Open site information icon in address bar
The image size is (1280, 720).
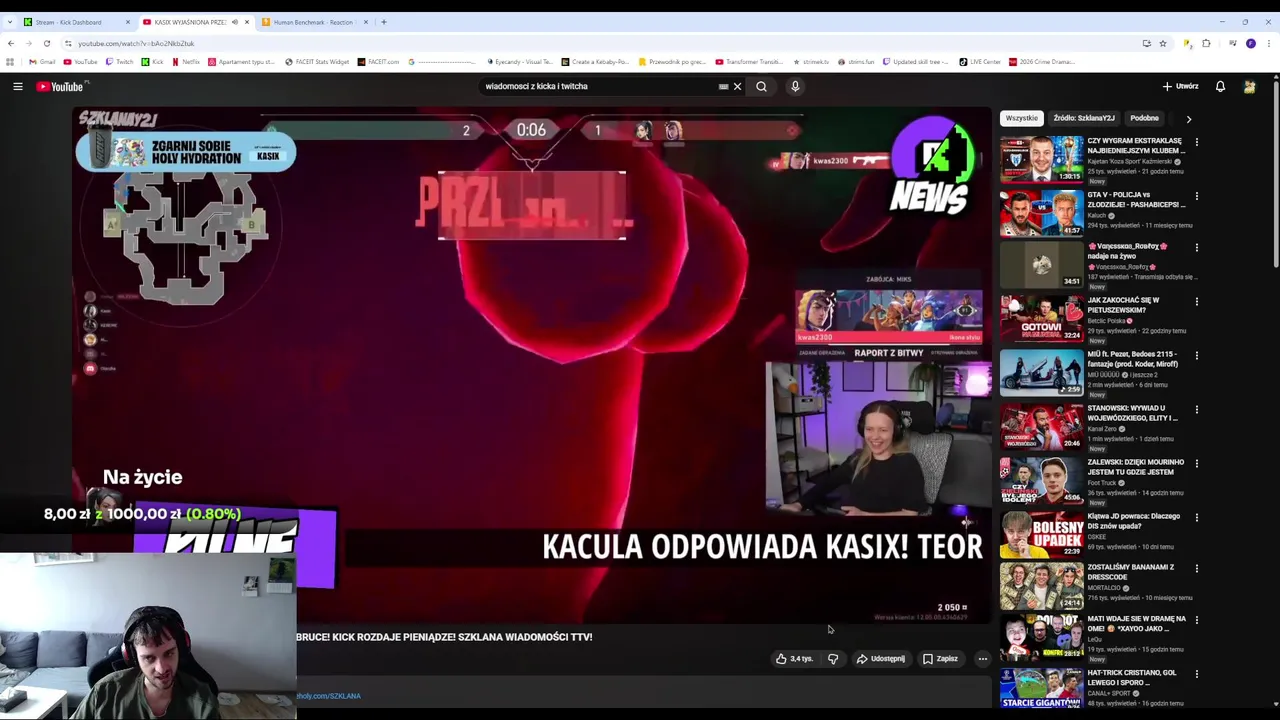pyautogui.click(x=68, y=43)
